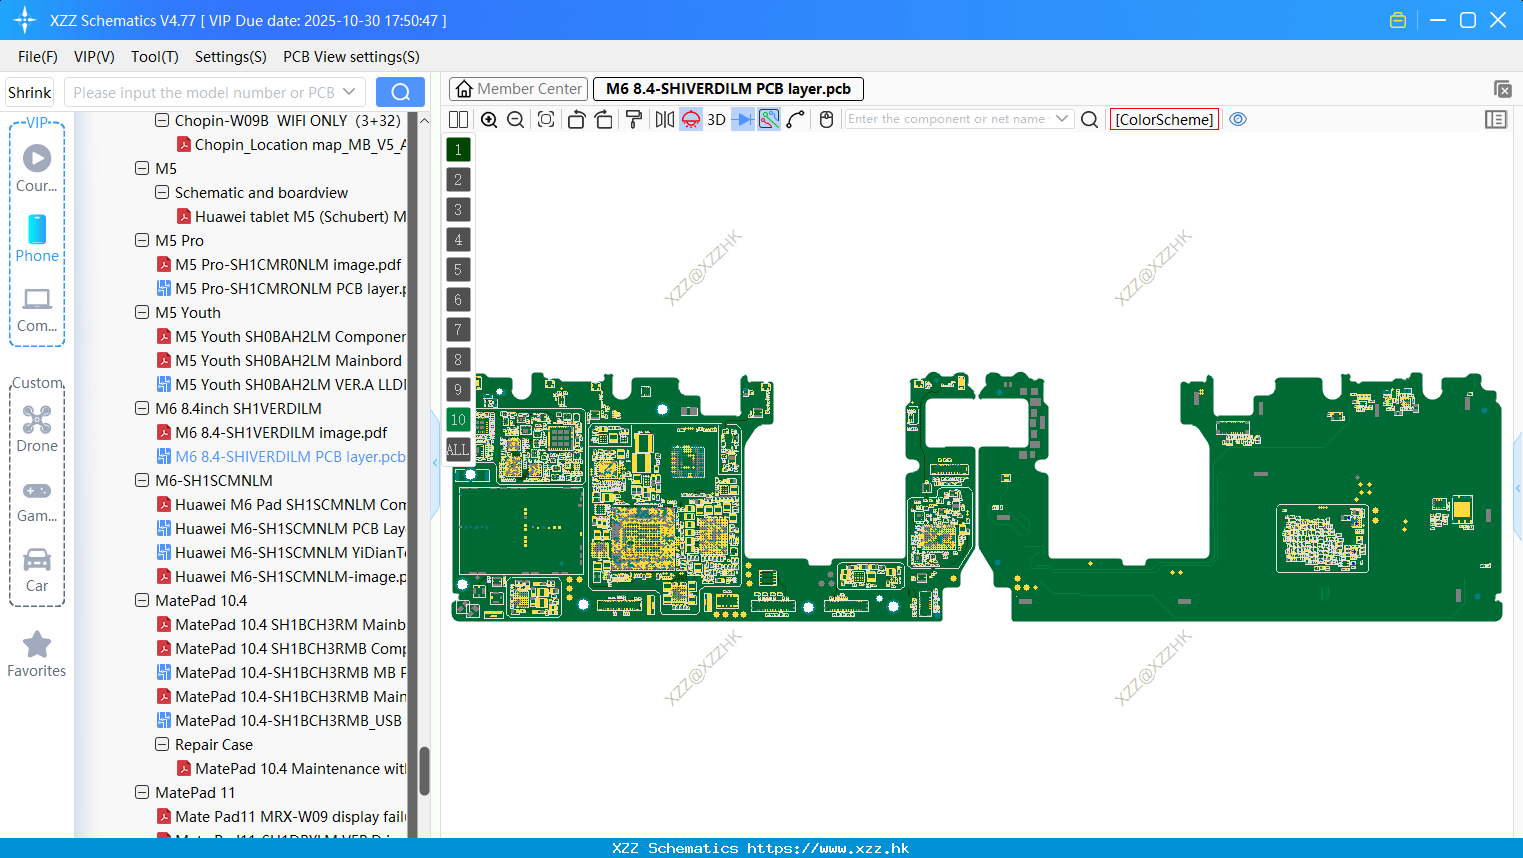Zoom in on the PCB view
Screen dimensions: 1523x858
(x=489, y=119)
